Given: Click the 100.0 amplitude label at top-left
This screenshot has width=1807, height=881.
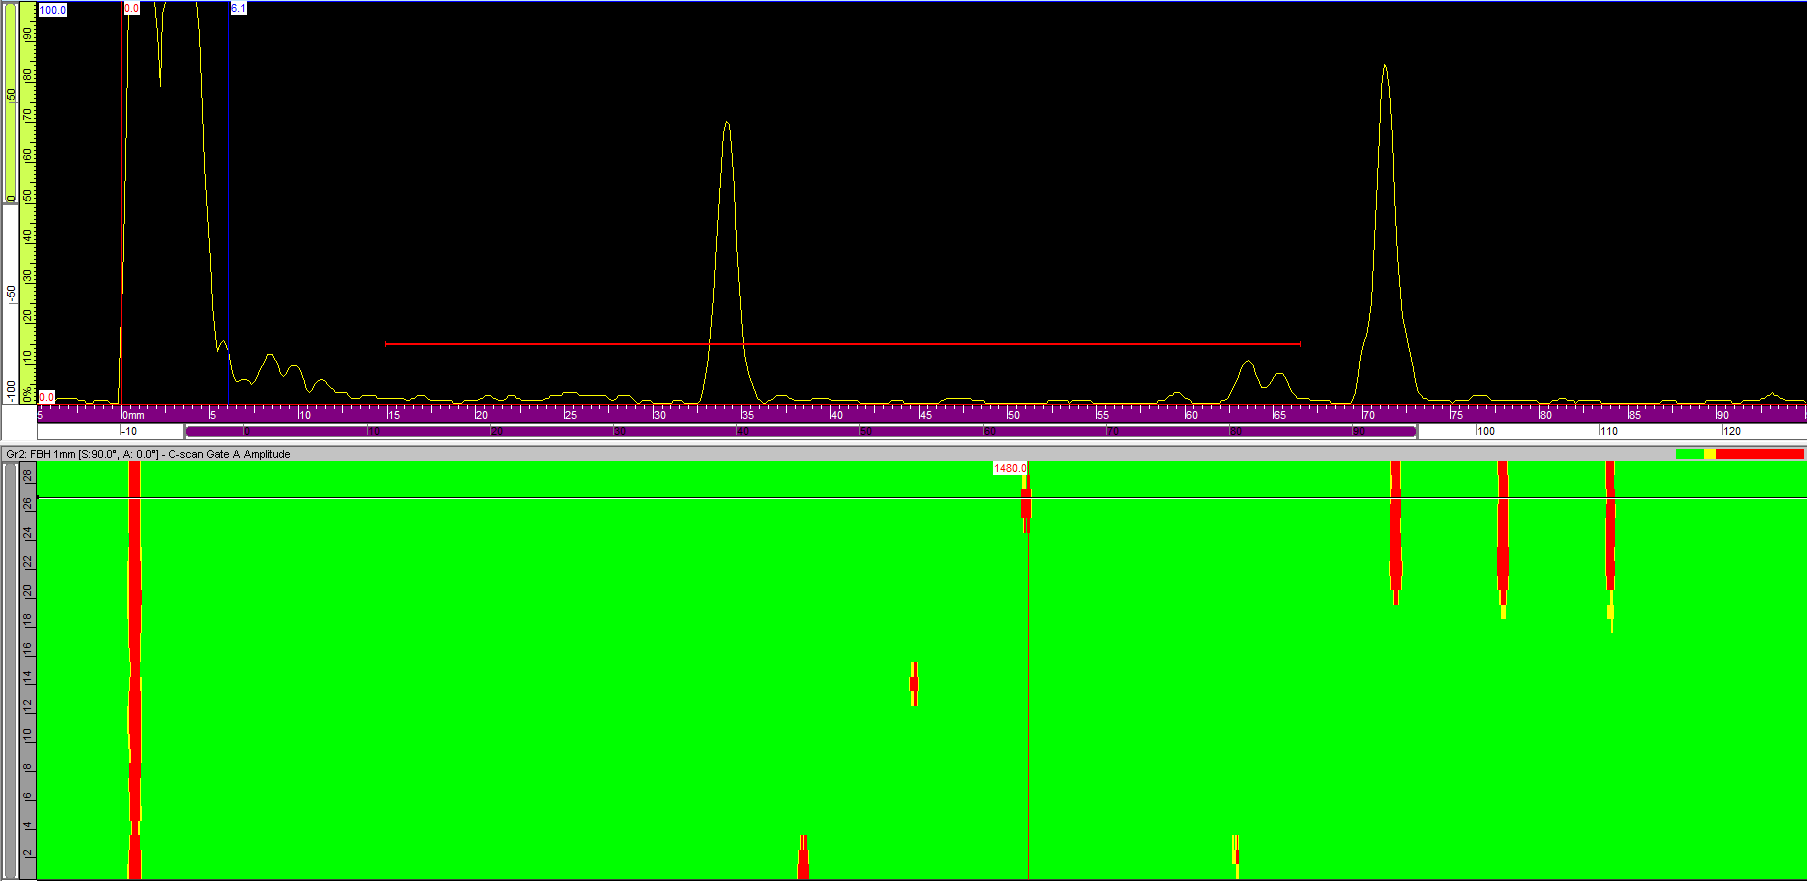Looking at the screenshot, I should coord(52,10).
